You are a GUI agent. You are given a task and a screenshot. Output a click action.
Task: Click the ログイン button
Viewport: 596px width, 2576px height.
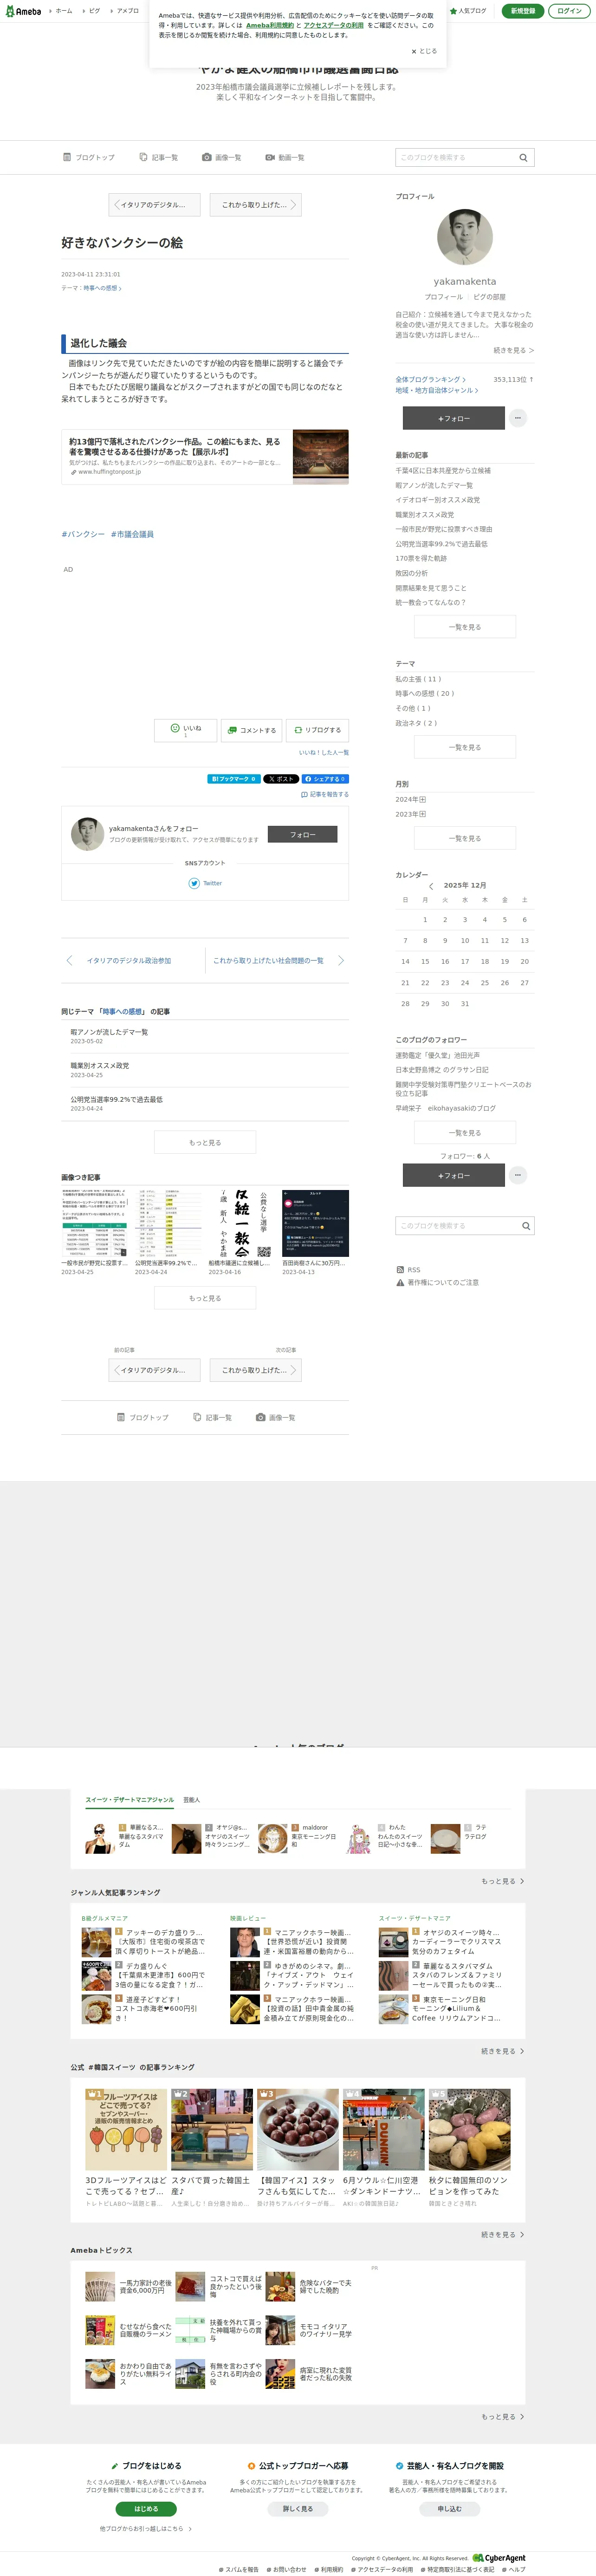tap(569, 11)
